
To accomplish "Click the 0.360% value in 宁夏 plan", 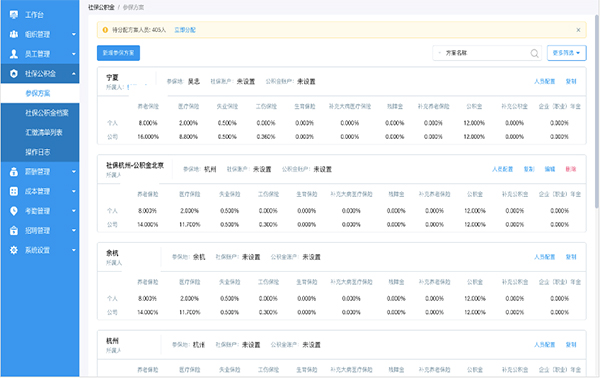I will pyautogui.click(x=266, y=137).
